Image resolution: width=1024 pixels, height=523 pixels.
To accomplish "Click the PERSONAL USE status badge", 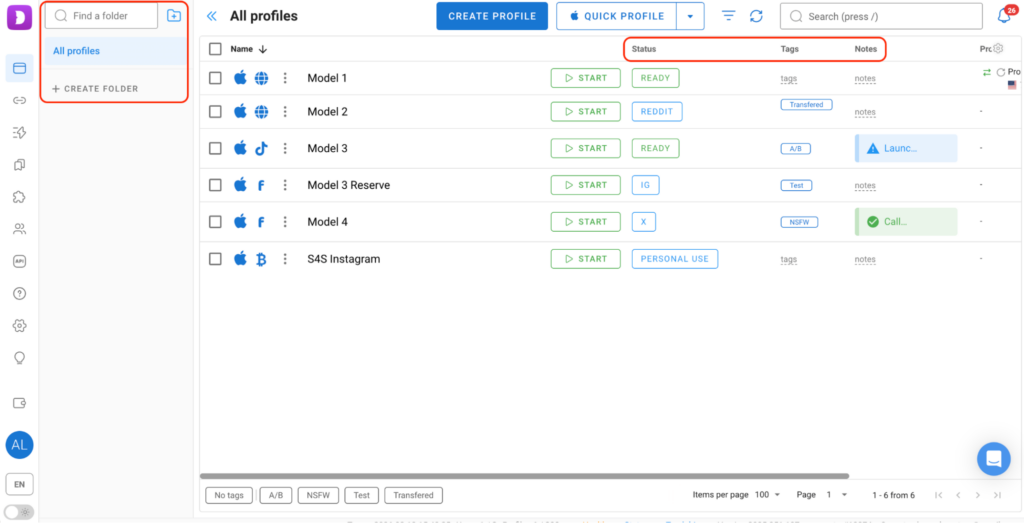I will coord(675,259).
